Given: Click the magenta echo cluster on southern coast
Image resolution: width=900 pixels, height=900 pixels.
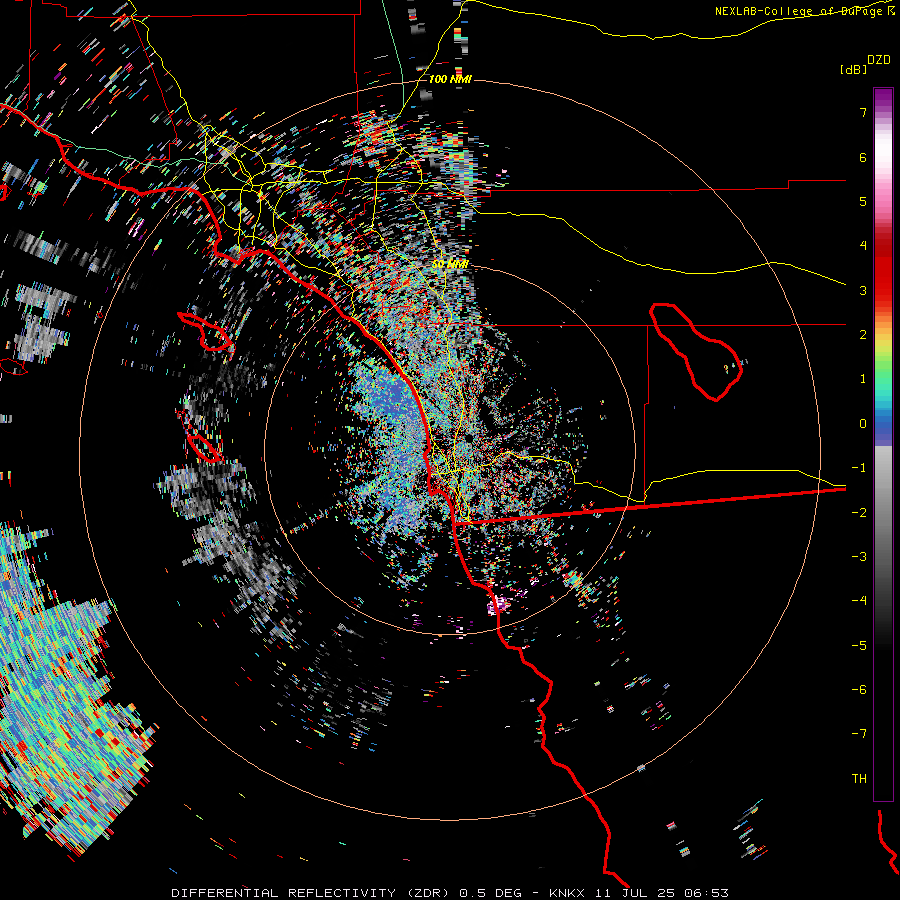Looking at the screenshot, I should pyautogui.click(x=499, y=605).
